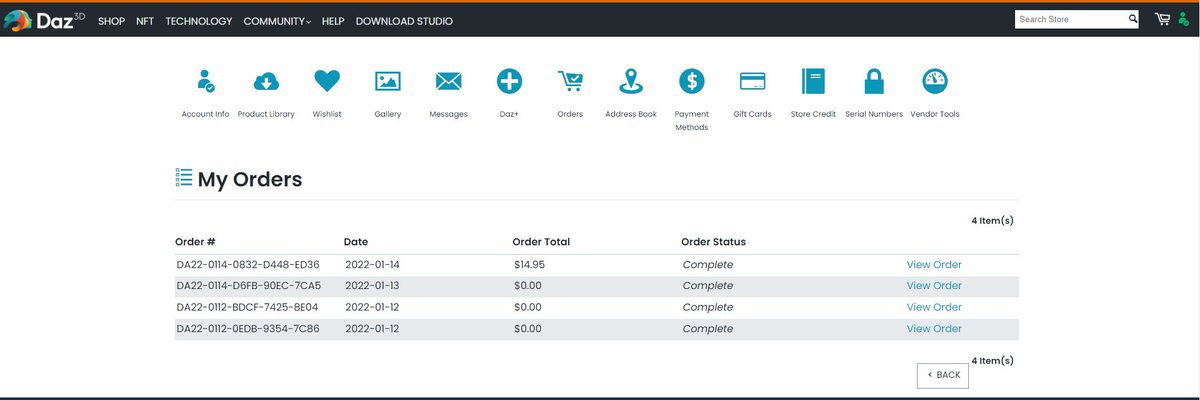Click the BACK button
1200x400 pixels.
943,375
